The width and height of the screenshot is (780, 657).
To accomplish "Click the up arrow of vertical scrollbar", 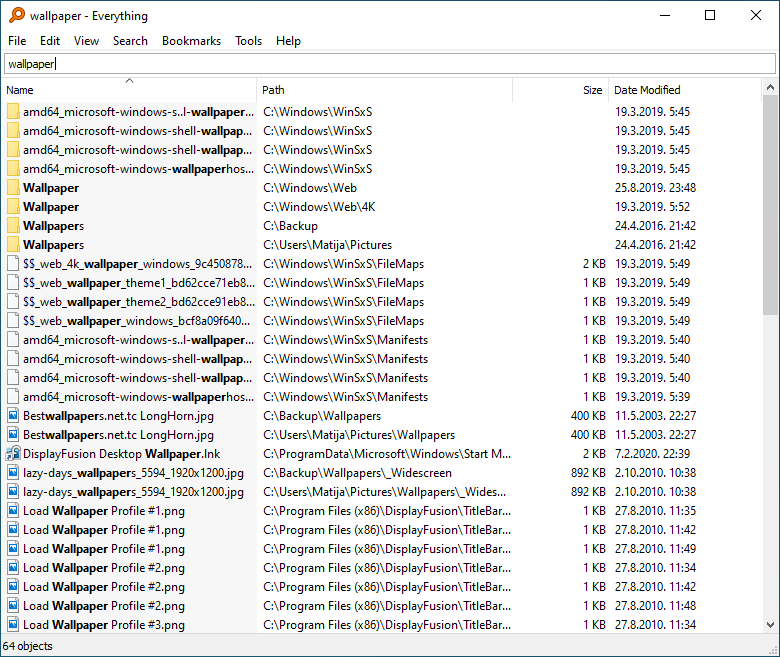I will 770,88.
